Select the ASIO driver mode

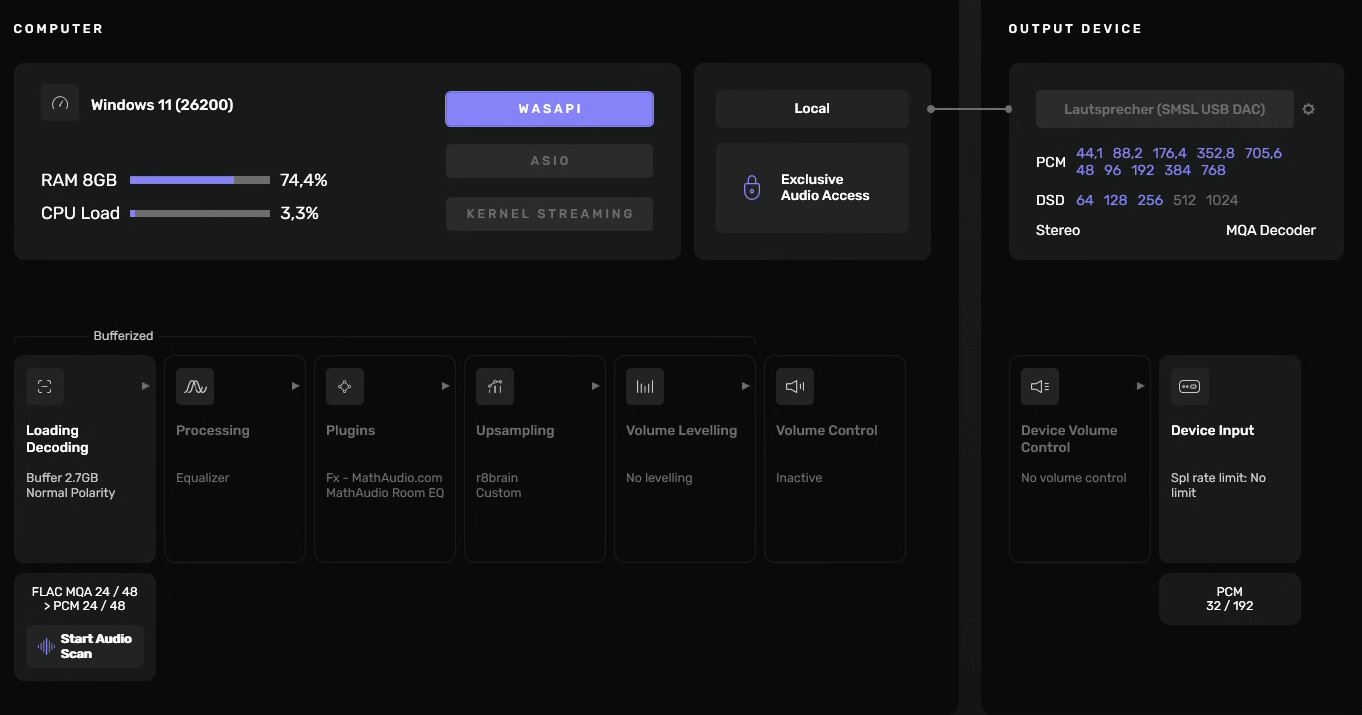pyautogui.click(x=549, y=161)
